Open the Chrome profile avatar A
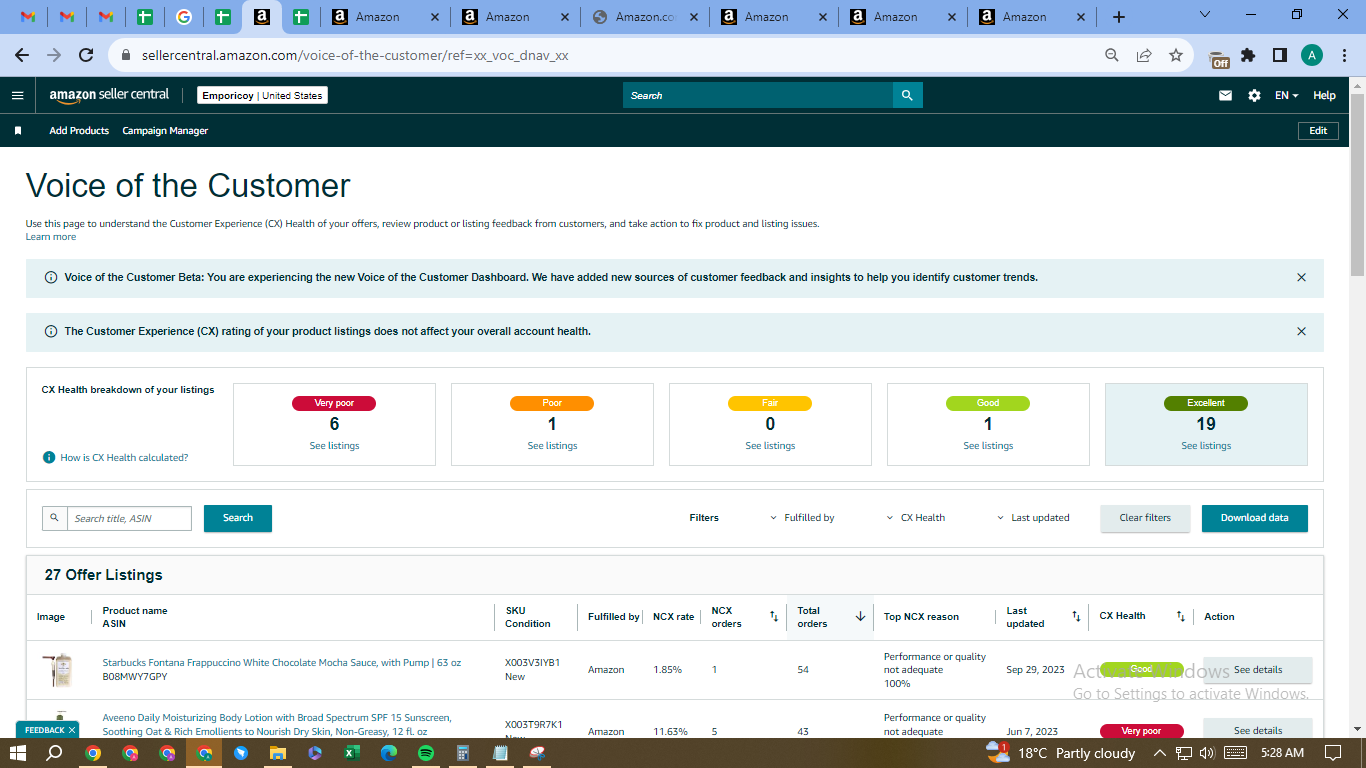 pyautogui.click(x=1312, y=56)
